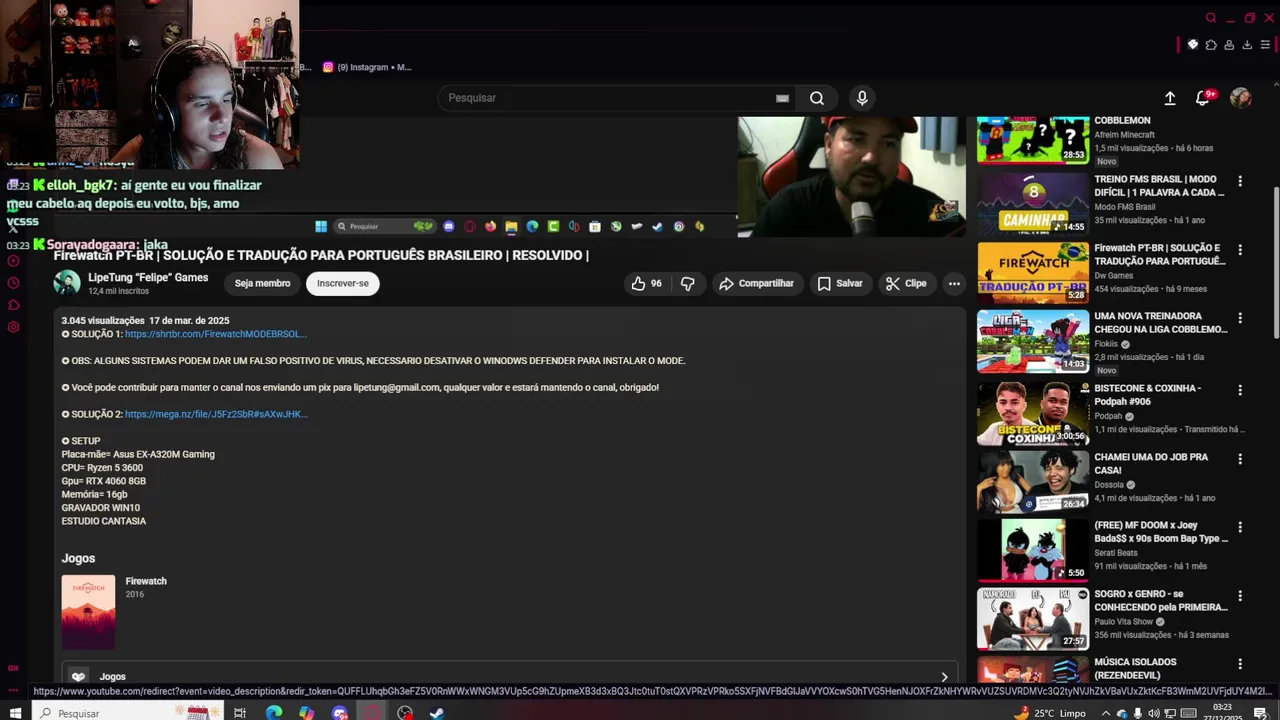The height and width of the screenshot is (720, 1280).
Task: Activate voice search microphone icon
Action: pyautogui.click(x=862, y=98)
